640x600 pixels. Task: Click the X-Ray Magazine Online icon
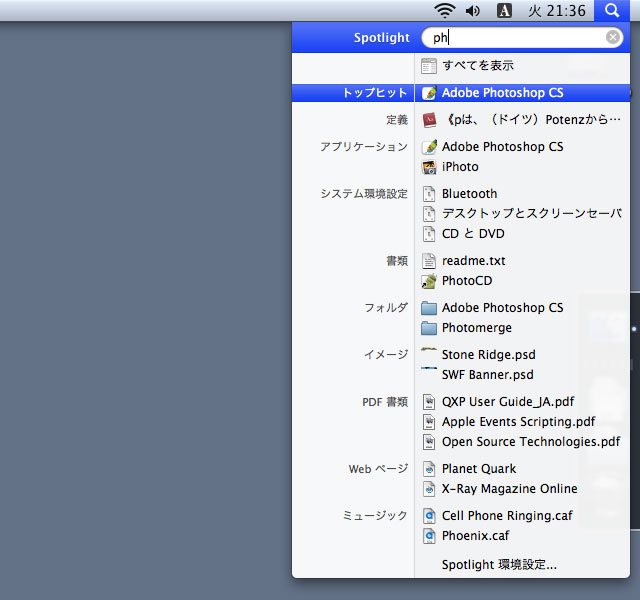[429, 489]
